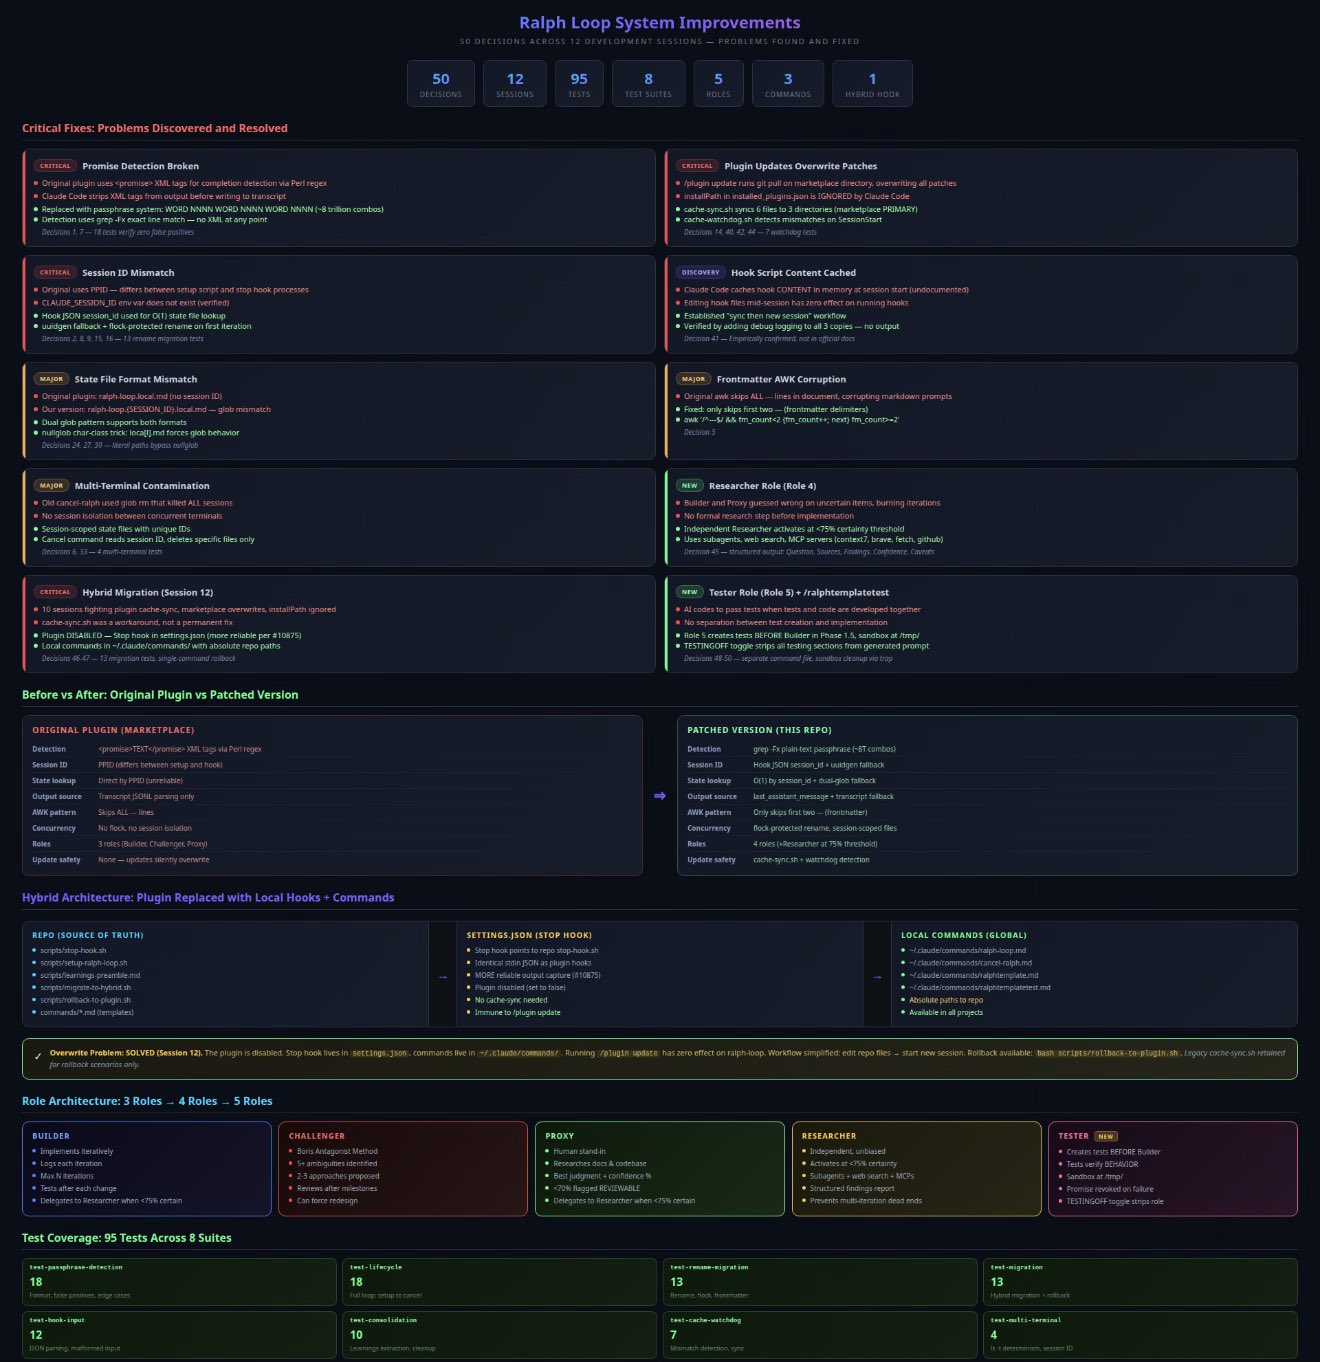Click the Major badge on Multi-Terminal Contamination
The width and height of the screenshot is (1320, 1362).
51,485
